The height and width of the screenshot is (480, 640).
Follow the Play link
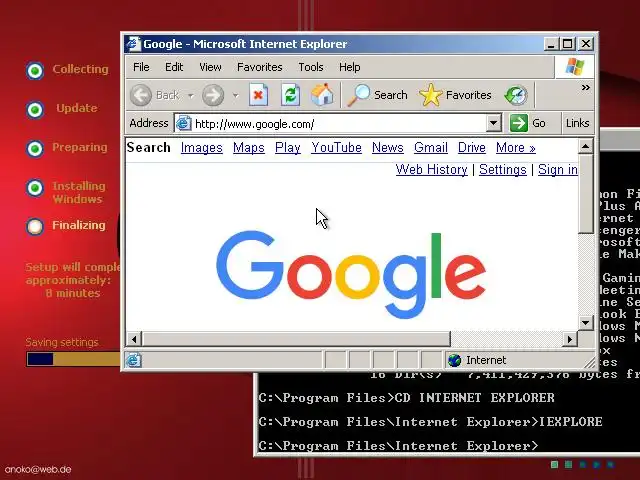[x=288, y=147]
